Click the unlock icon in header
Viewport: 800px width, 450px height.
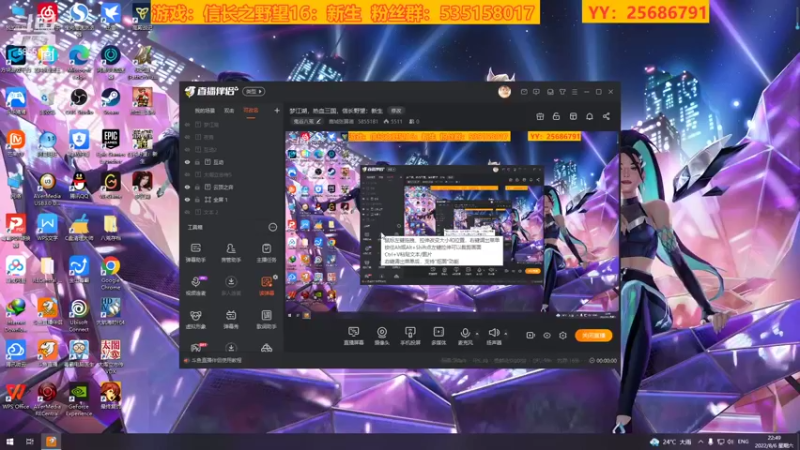(556, 116)
